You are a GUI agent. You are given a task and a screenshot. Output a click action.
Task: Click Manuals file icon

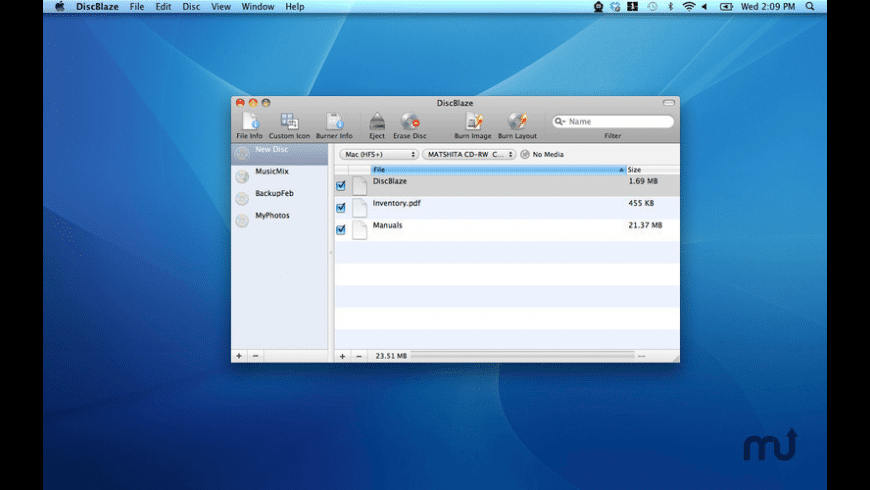[360, 229]
